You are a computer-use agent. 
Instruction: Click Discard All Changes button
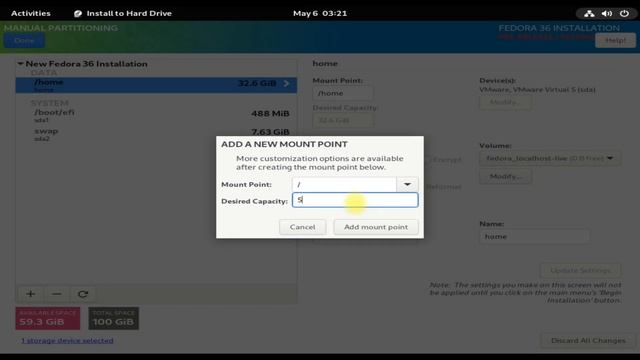(x=588, y=340)
